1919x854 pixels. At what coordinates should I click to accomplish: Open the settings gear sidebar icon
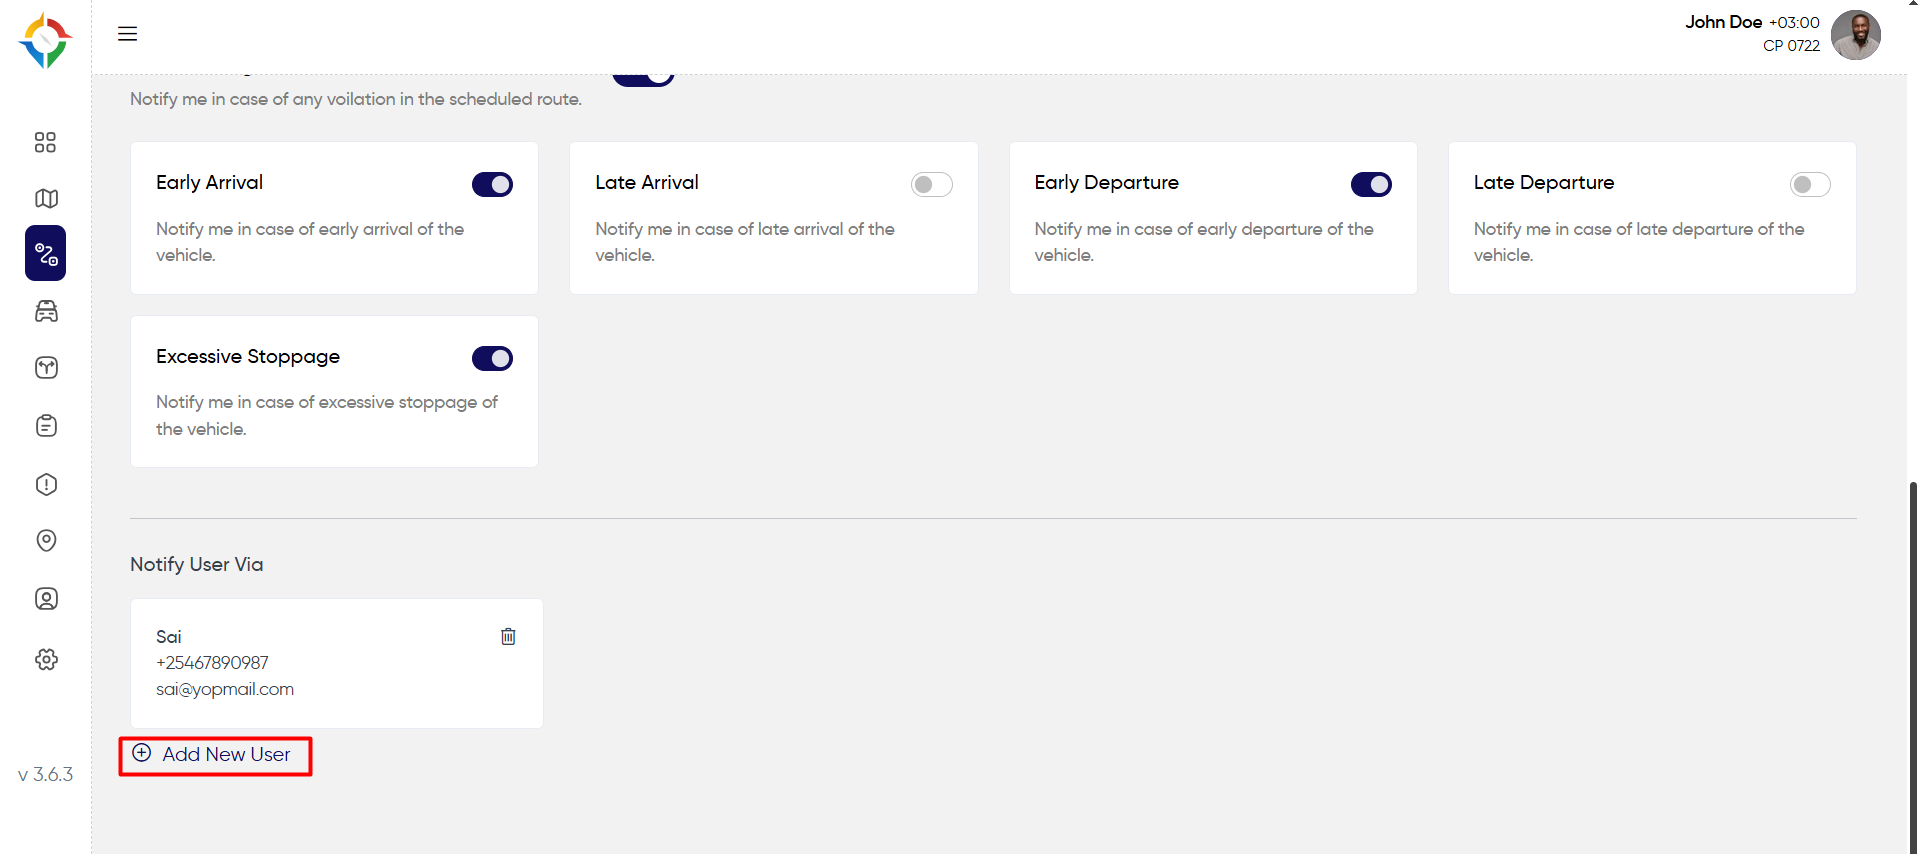46,659
